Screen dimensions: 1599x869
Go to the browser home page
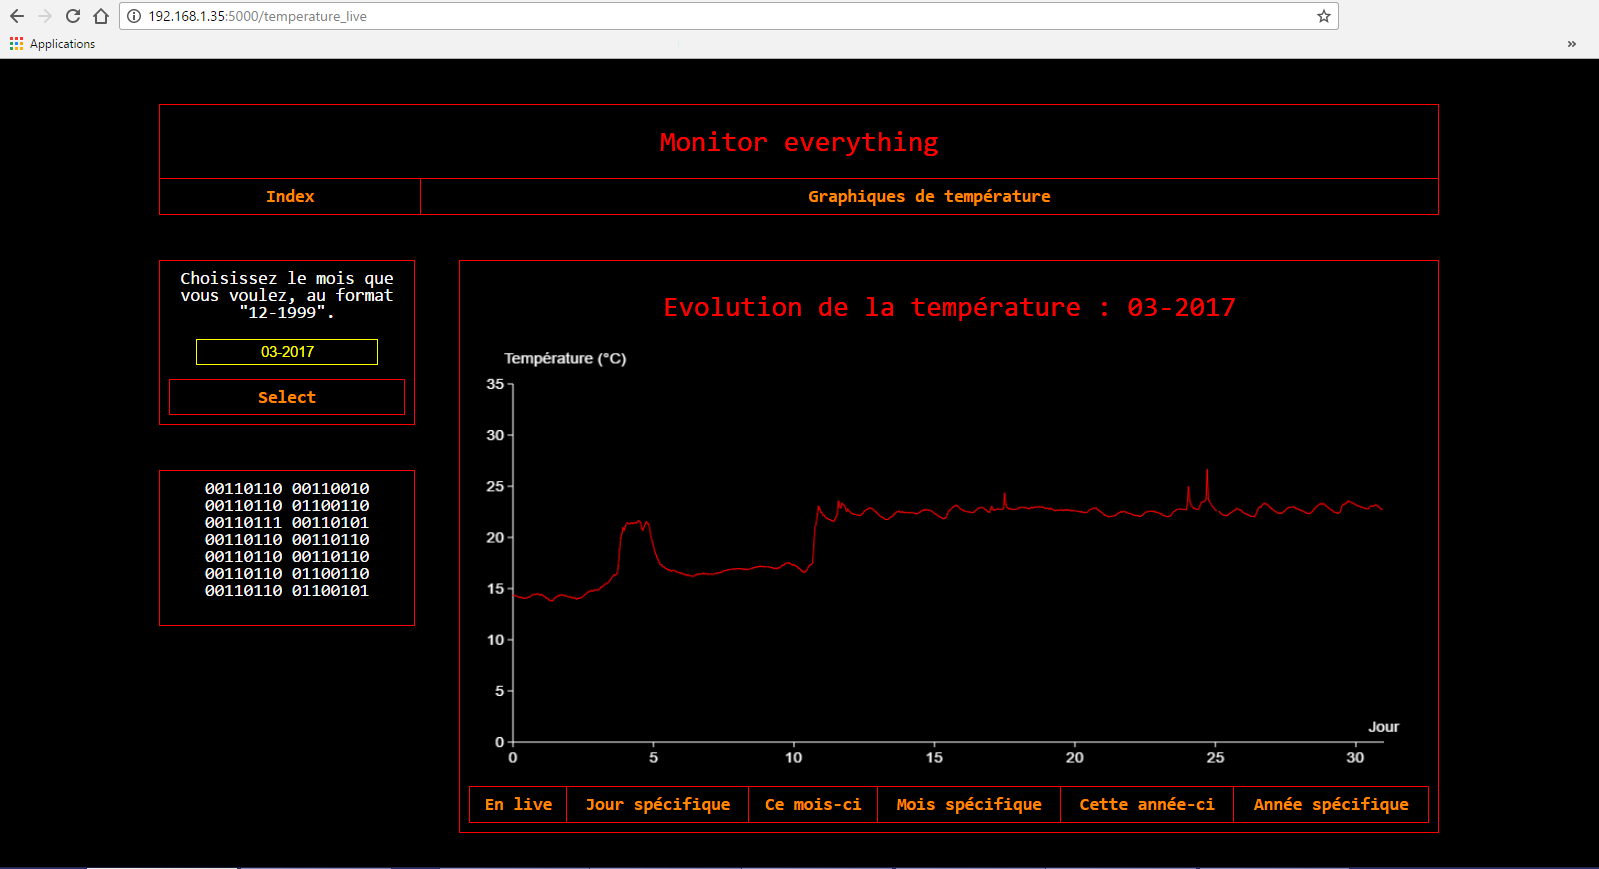[101, 16]
